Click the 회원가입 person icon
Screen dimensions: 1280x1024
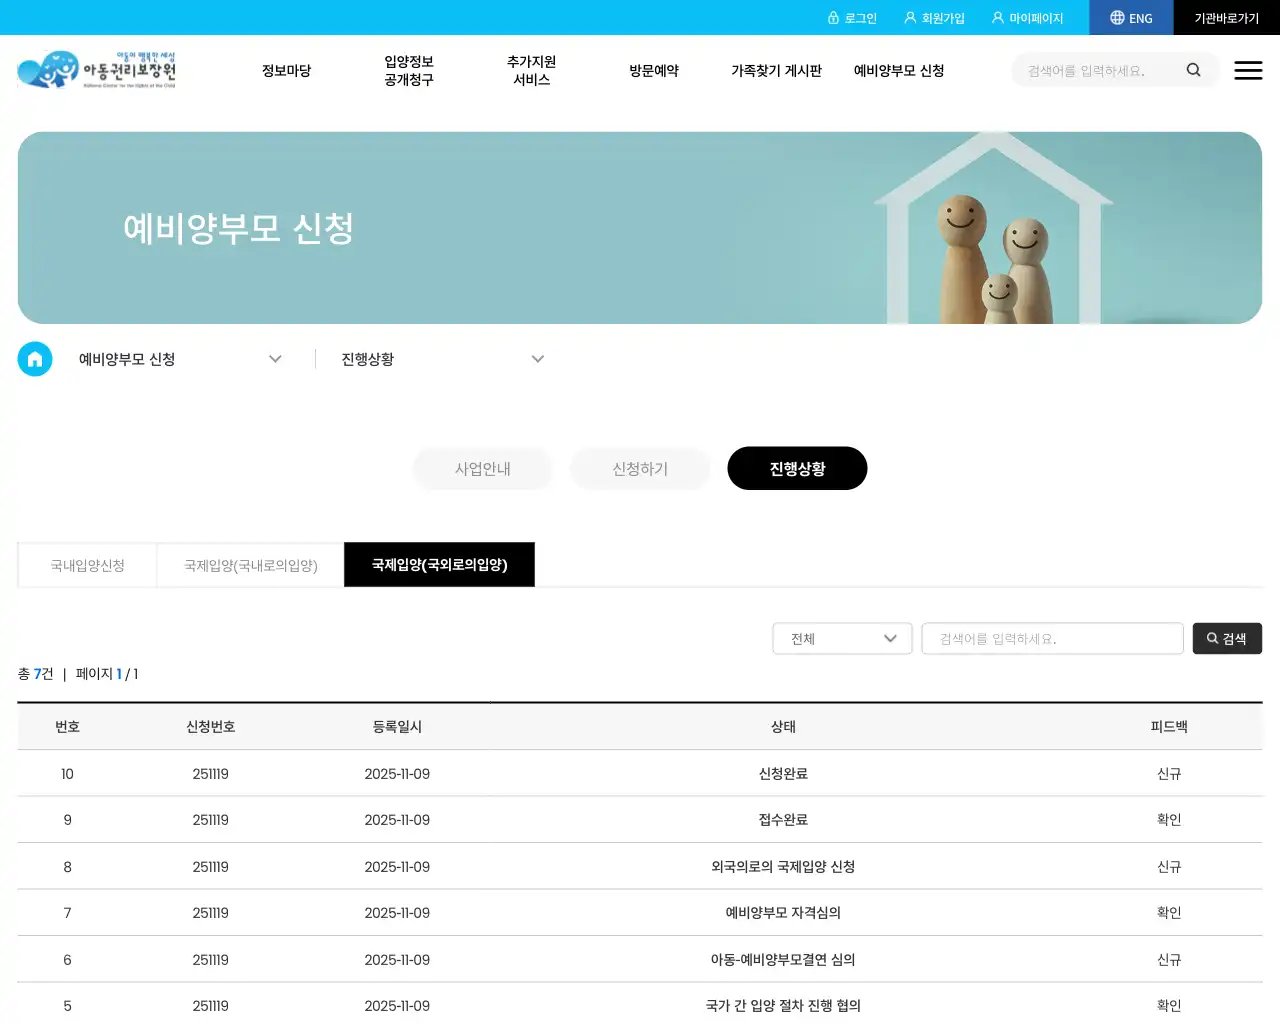click(x=908, y=17)
